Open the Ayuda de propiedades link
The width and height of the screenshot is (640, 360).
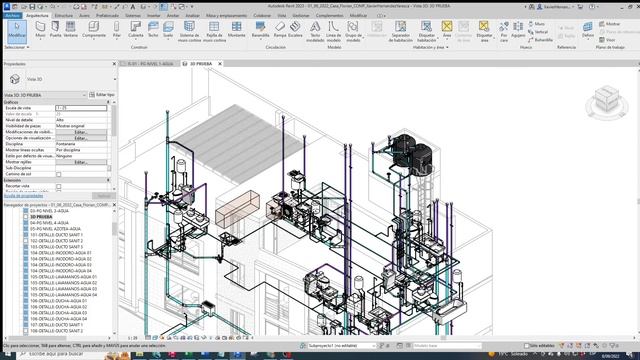point(24,196)
